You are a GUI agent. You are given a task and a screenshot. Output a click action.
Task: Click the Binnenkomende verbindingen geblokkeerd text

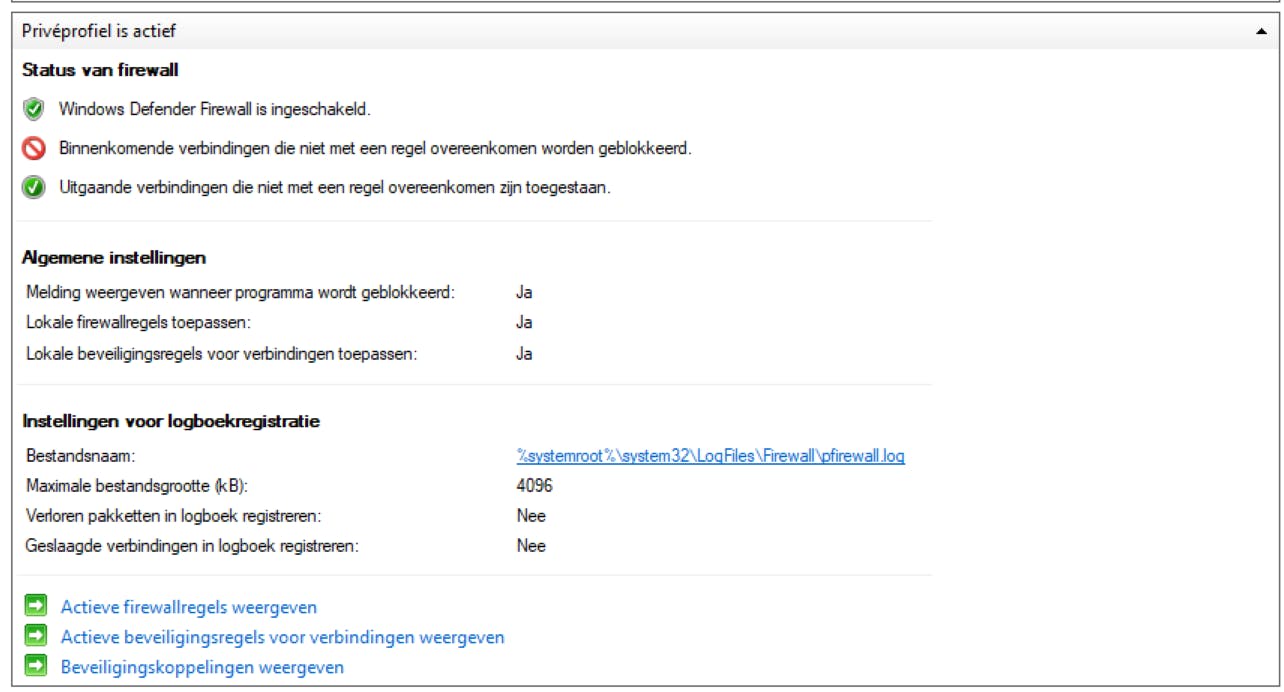375,149
